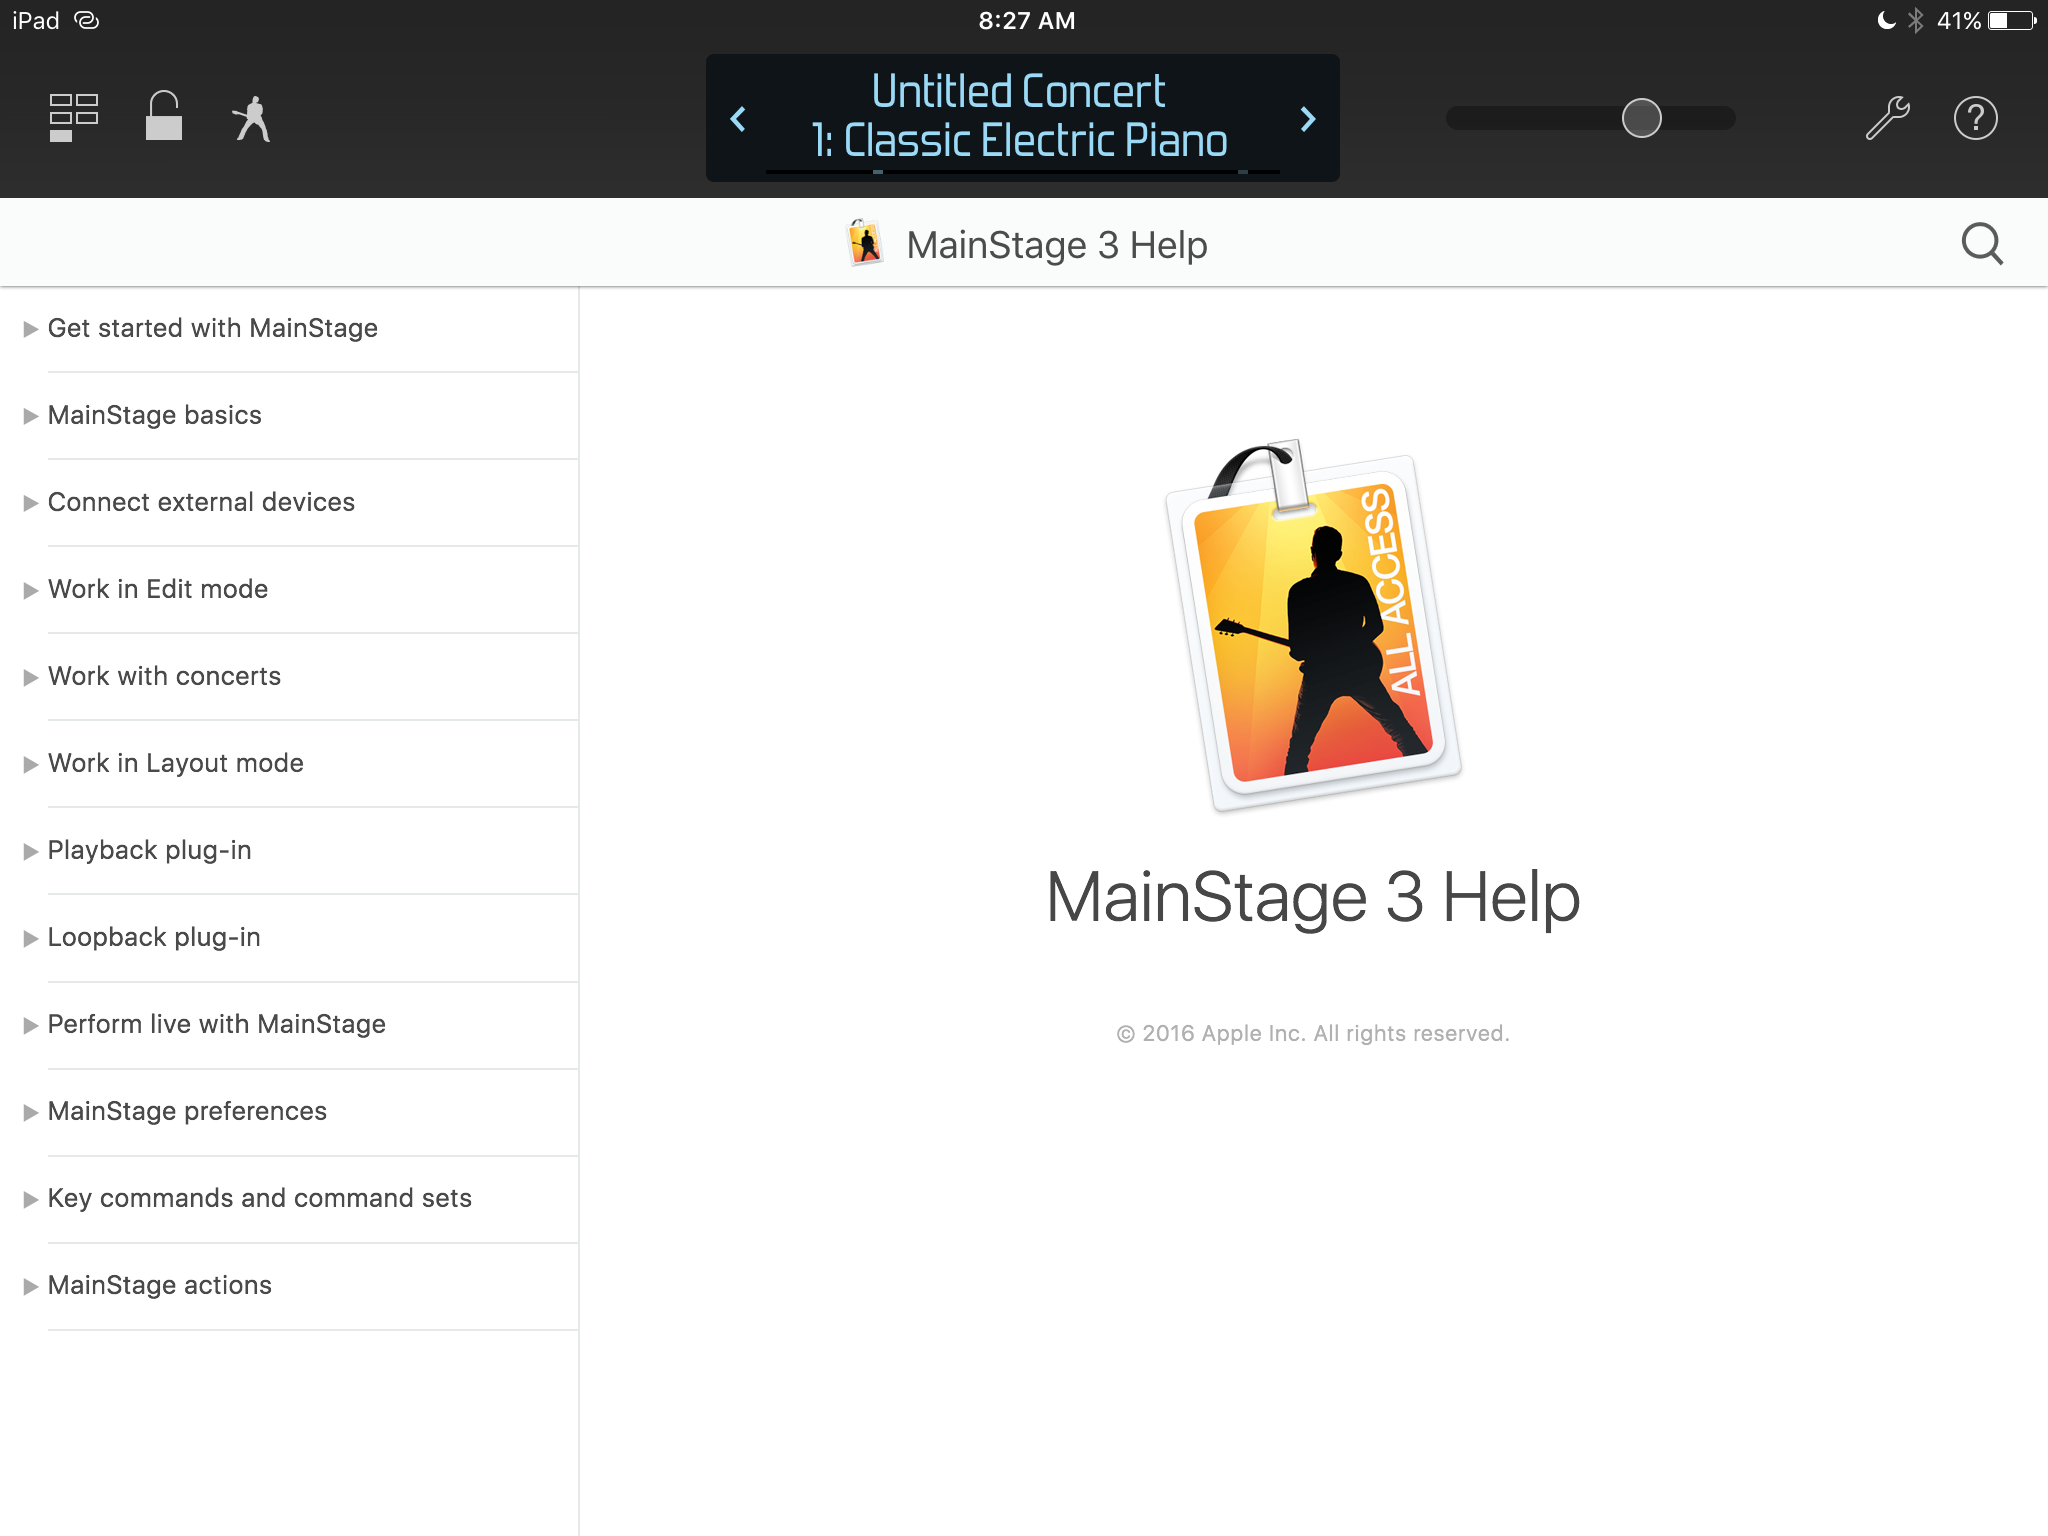The image size is (2048, 1536).
Task: Click the All Access badge icon beside Help title
Action: click(865, 242)
